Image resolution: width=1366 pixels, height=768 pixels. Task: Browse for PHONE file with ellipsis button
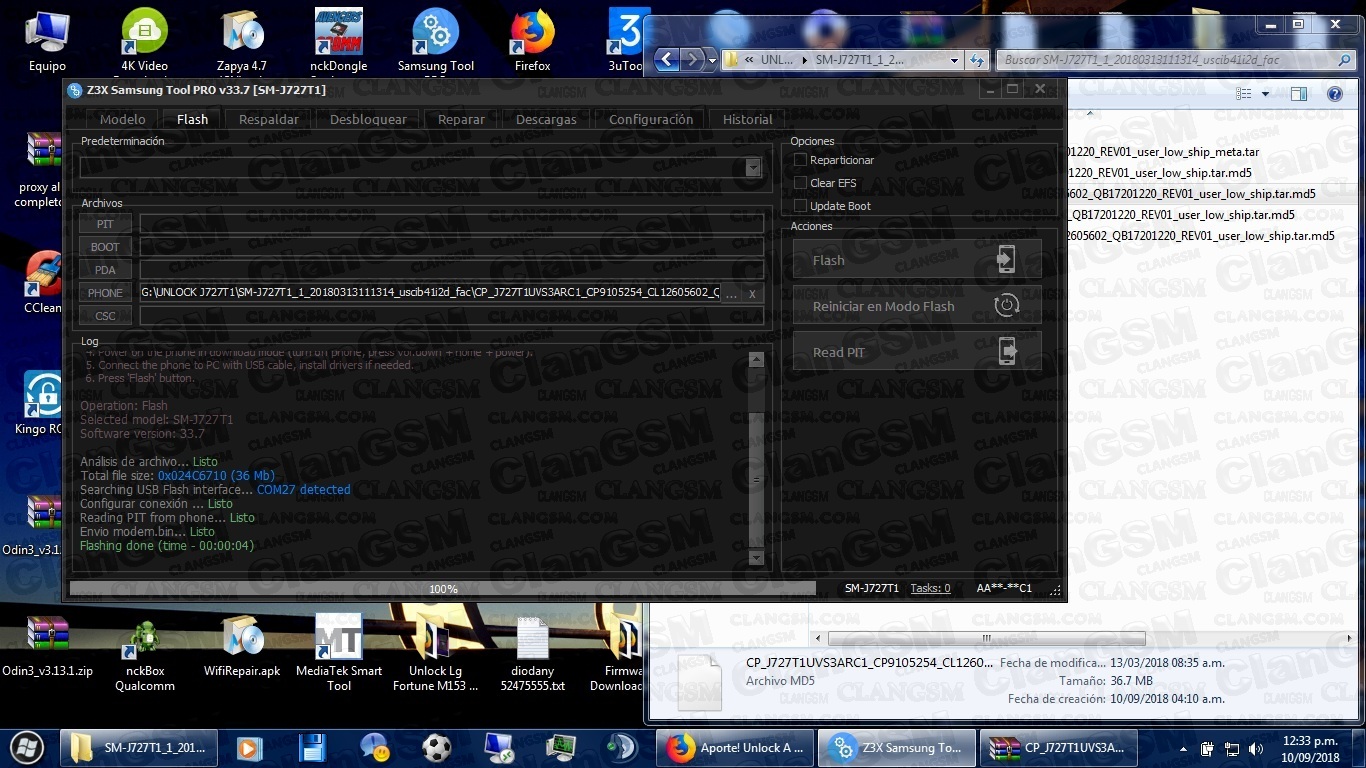731,294
